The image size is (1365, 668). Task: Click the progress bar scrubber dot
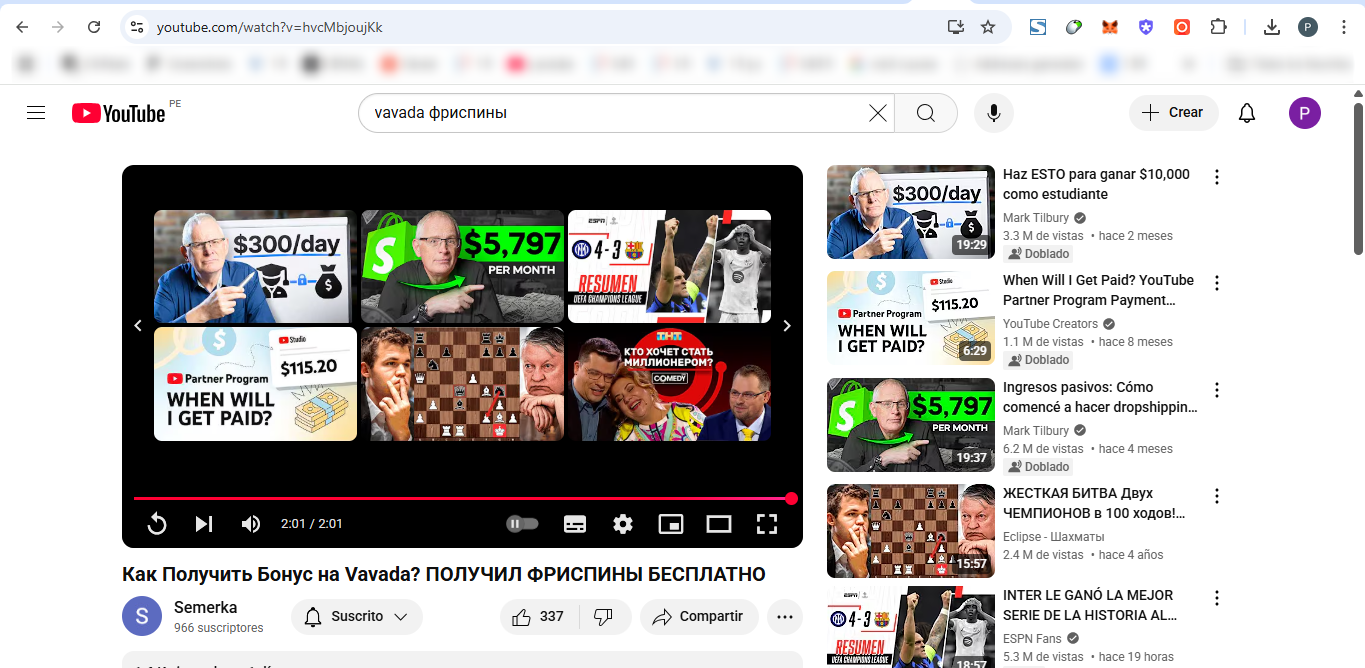pyautogui.click(x=791, y=498)
